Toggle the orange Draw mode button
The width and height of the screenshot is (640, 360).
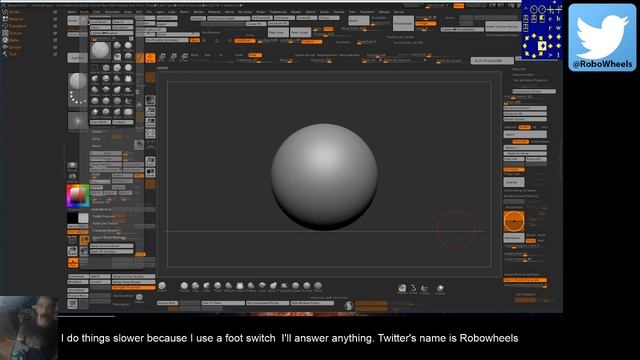coord(150,58)
